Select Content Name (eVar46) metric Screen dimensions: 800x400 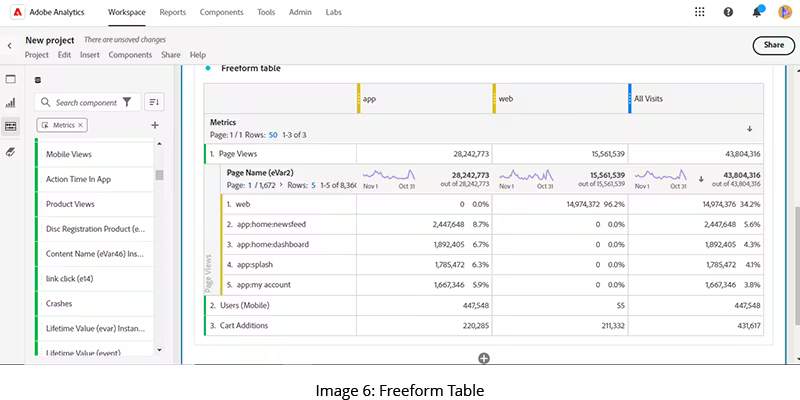(95, 254)
